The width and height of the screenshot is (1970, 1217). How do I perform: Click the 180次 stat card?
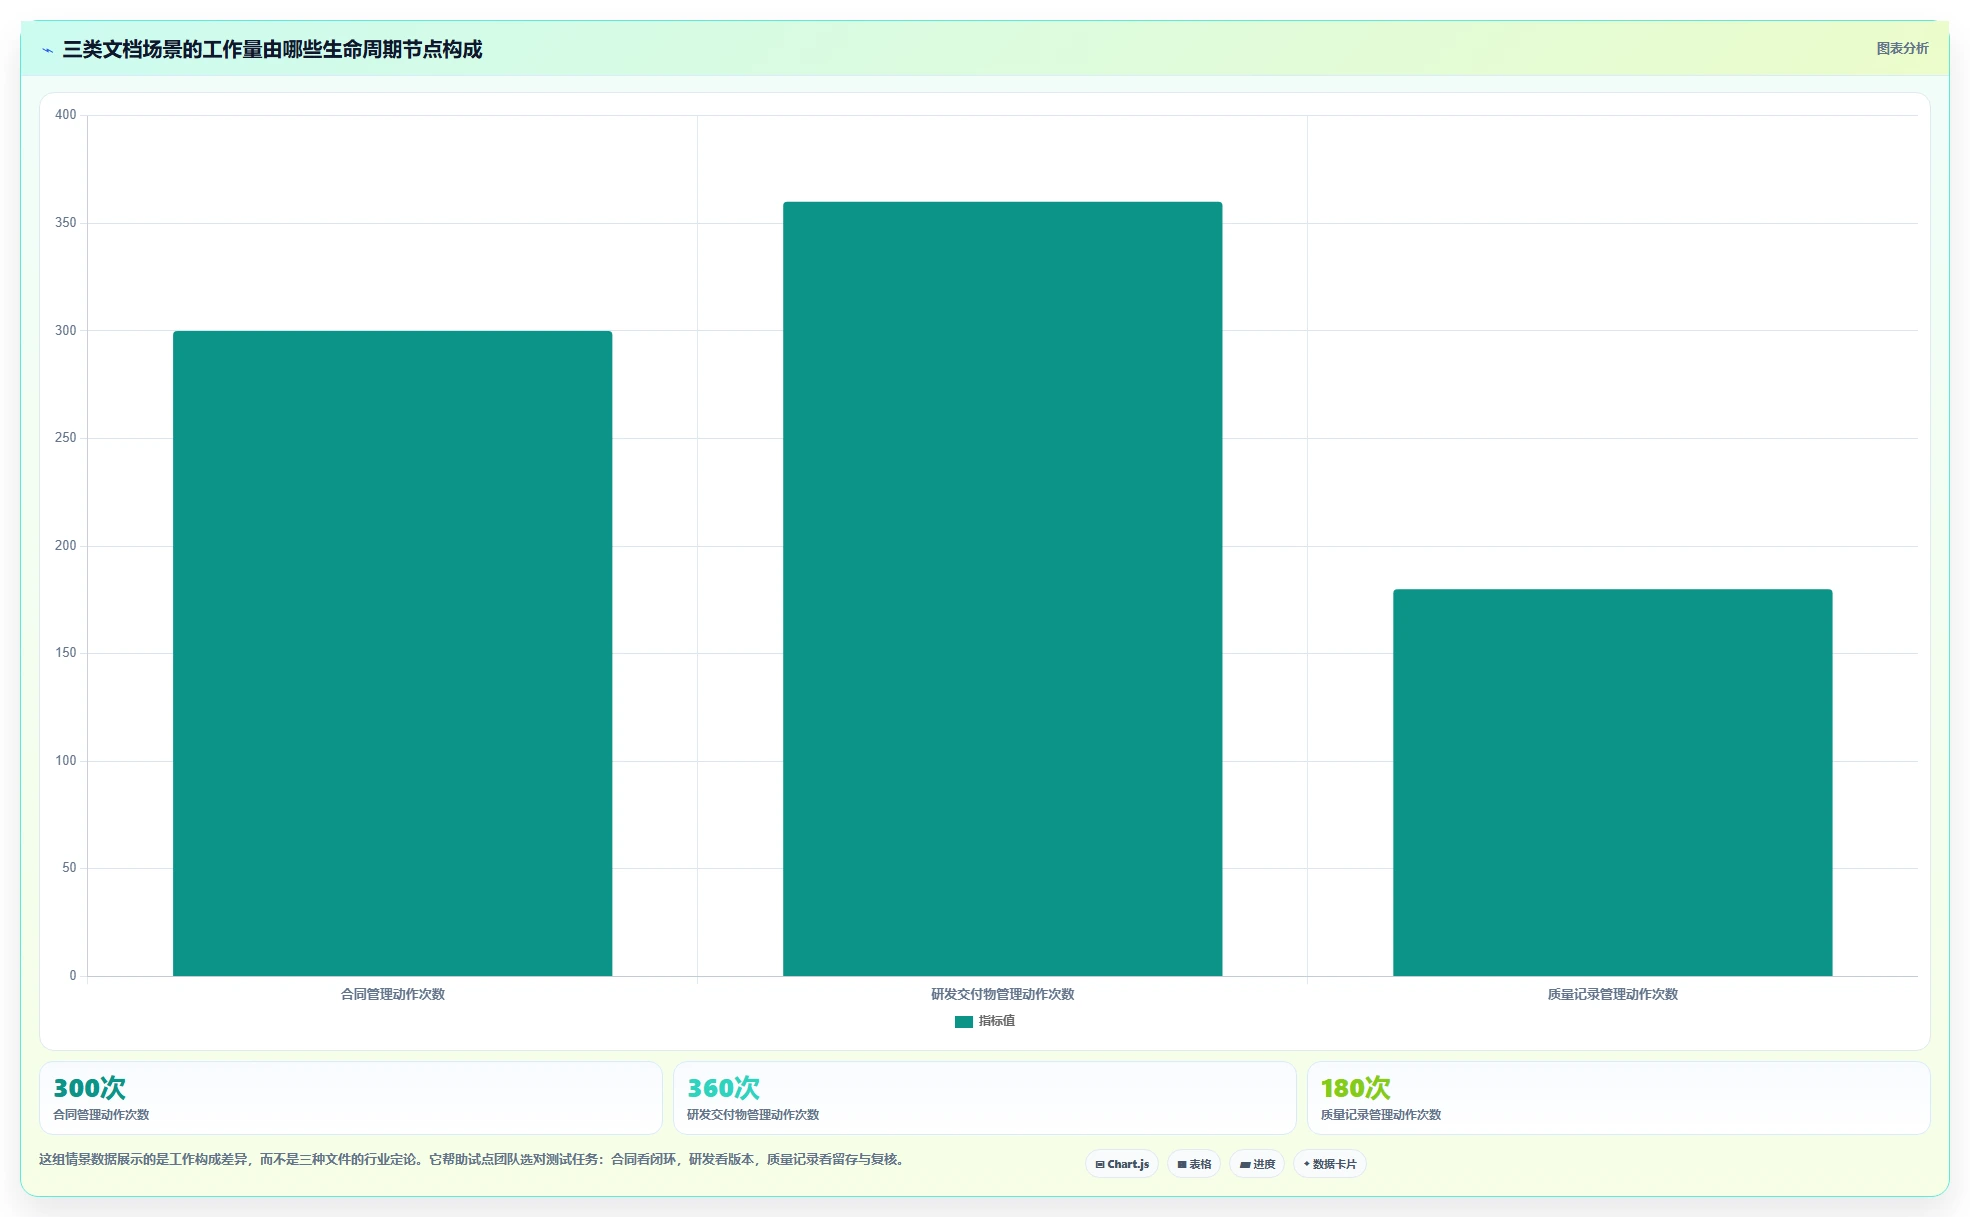(1618, 1098)
